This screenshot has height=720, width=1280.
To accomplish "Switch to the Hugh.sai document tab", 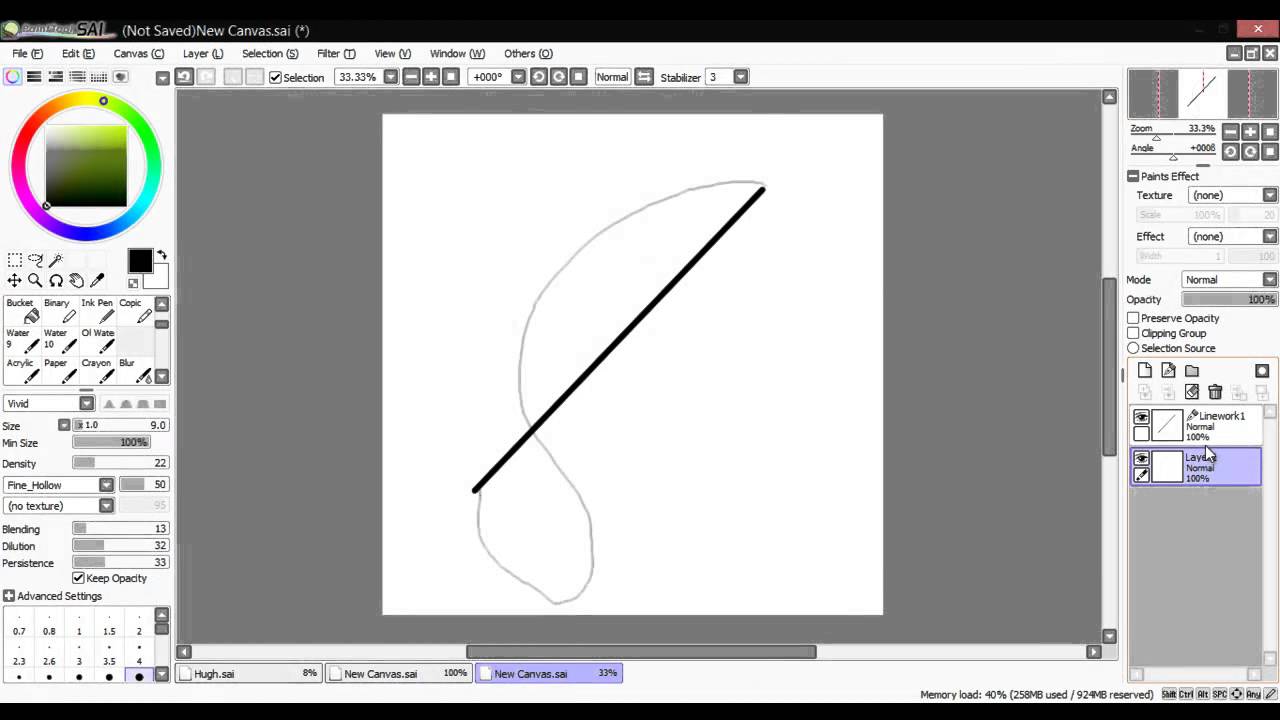I will coord(249,674).
